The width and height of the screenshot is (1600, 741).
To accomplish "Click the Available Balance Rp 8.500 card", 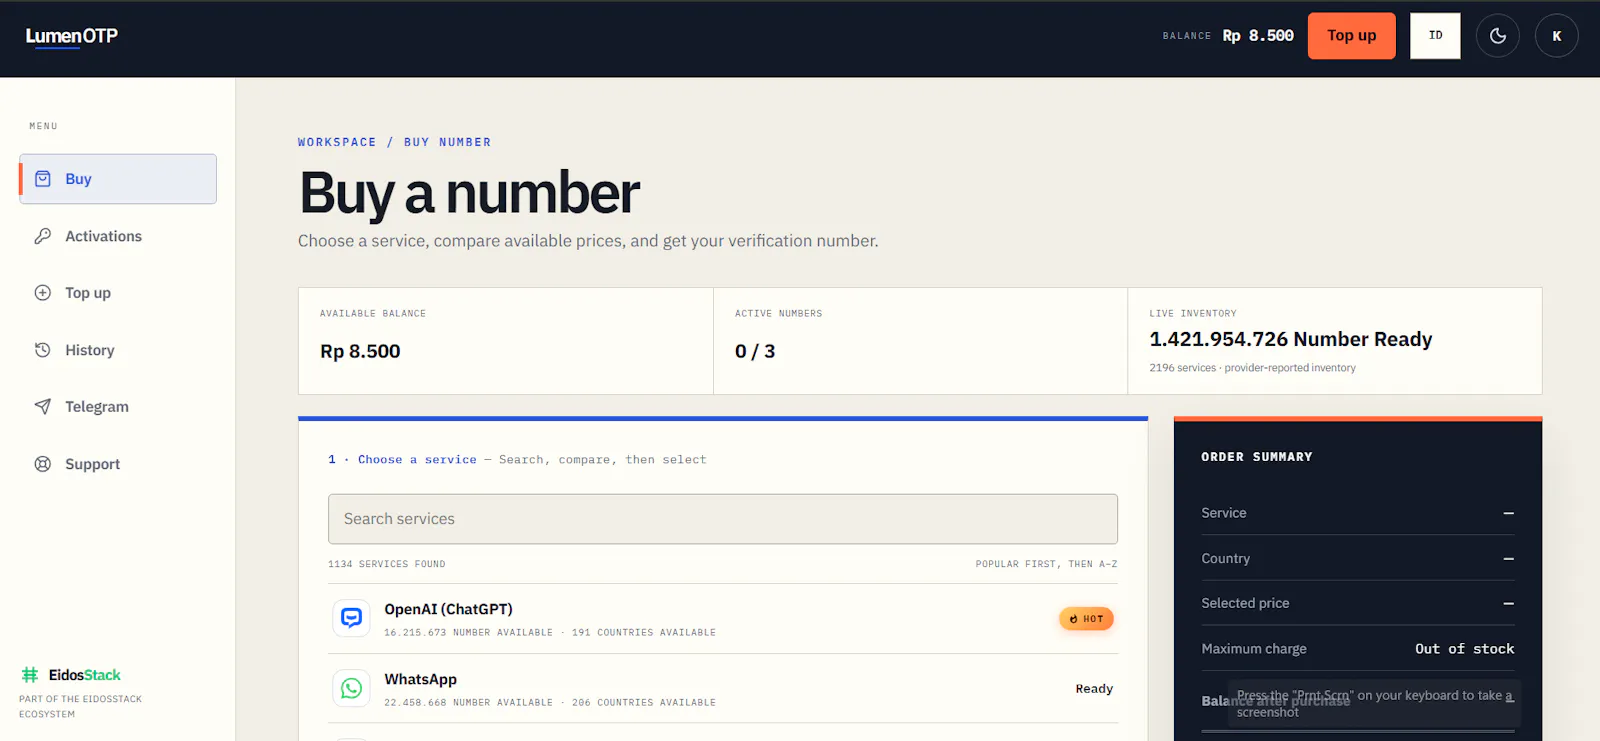I will coord(506,341).
